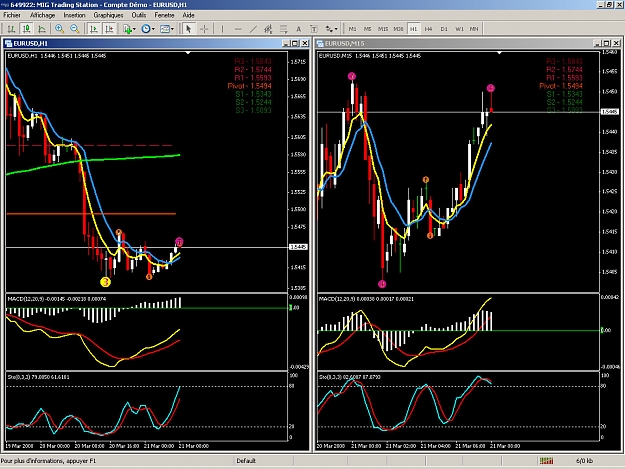
Task: Click Pivot - 1.5494 label in M15 chart
Action: (560, 86)
